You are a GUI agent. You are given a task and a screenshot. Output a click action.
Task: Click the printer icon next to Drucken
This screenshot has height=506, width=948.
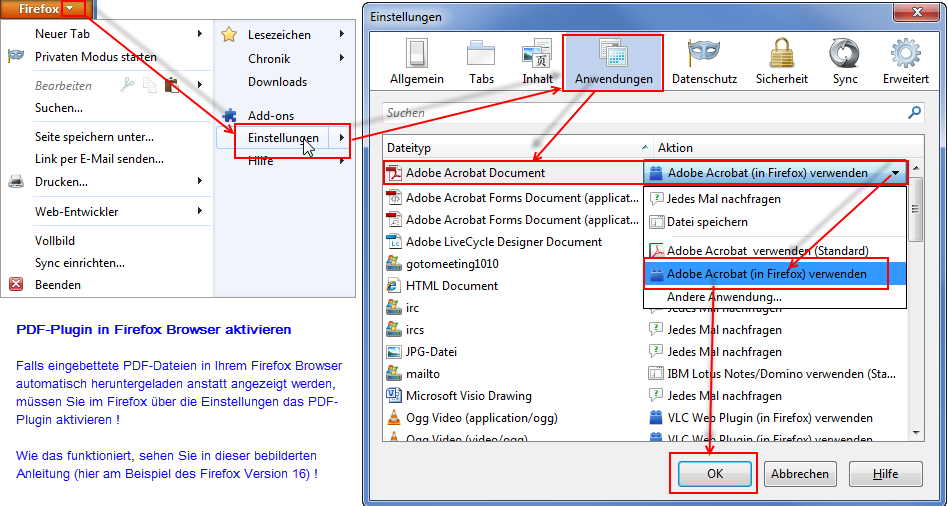pyautogui.click(x=16, y=181)
